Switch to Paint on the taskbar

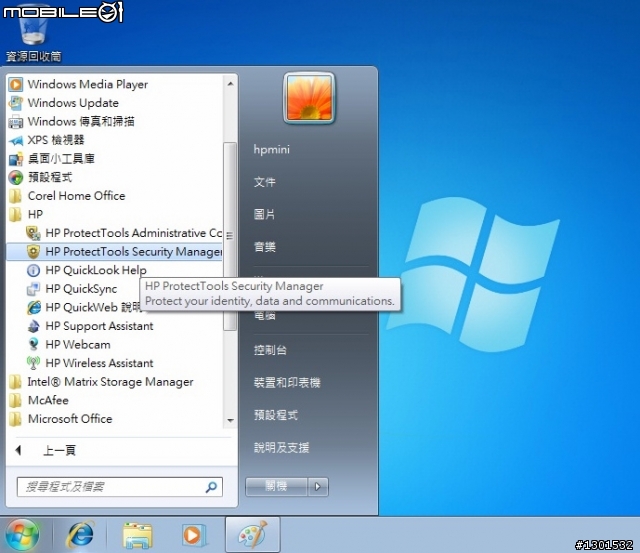(x=253, y=535)
